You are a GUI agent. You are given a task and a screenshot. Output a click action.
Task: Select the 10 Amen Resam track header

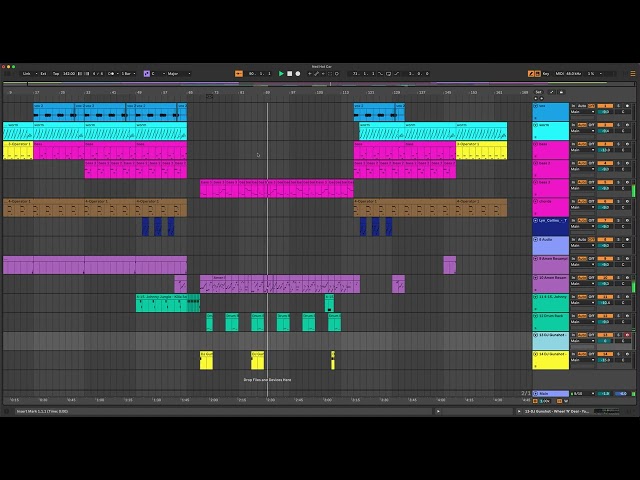click(x=551, y=283)
